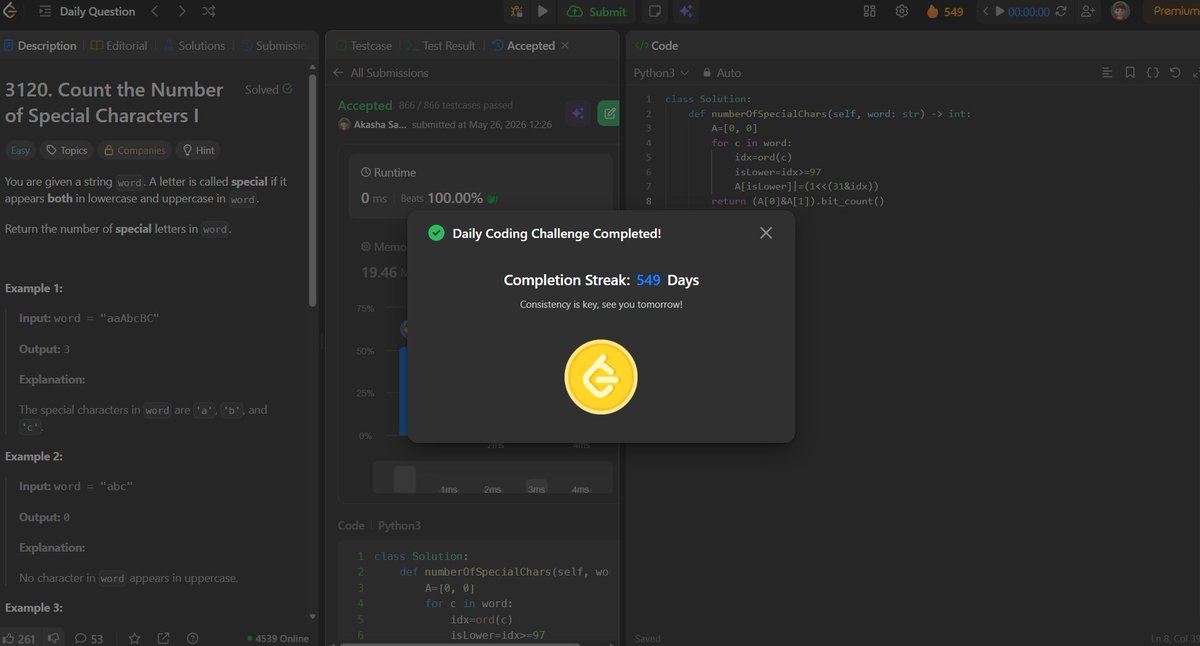Pick a random question with shuffle icon
Screen dimensions: 1200x646
pyautogui.click(x=208, y=11)
